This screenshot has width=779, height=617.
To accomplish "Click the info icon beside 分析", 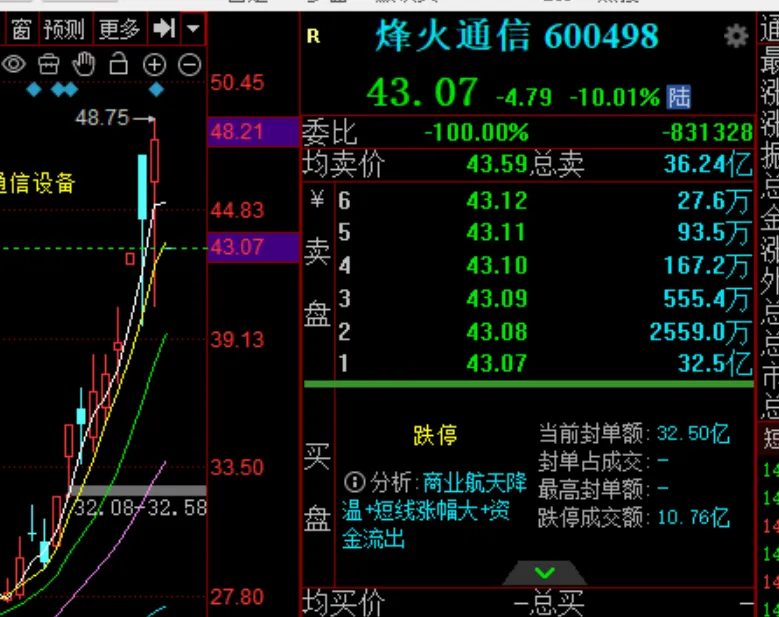I will tap(354, 482).
